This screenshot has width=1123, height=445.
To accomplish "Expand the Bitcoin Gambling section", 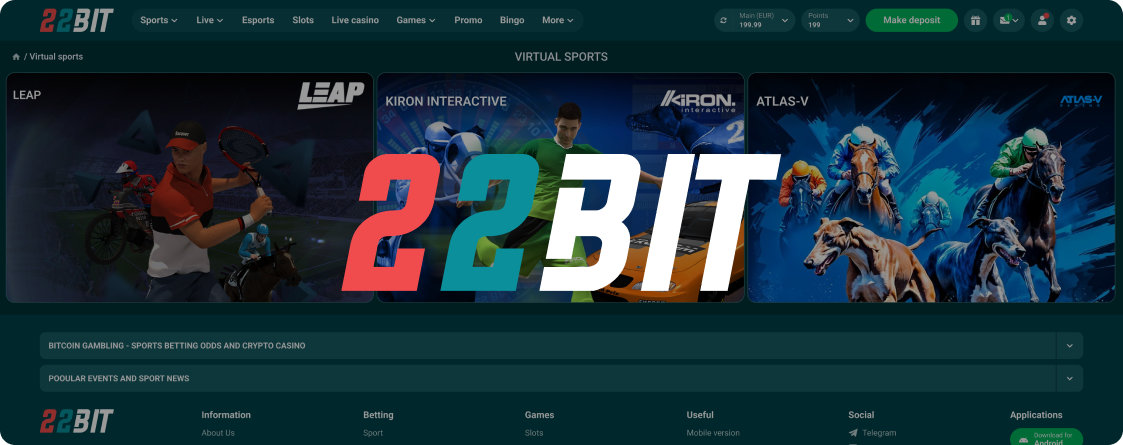I will (1069, 345).
